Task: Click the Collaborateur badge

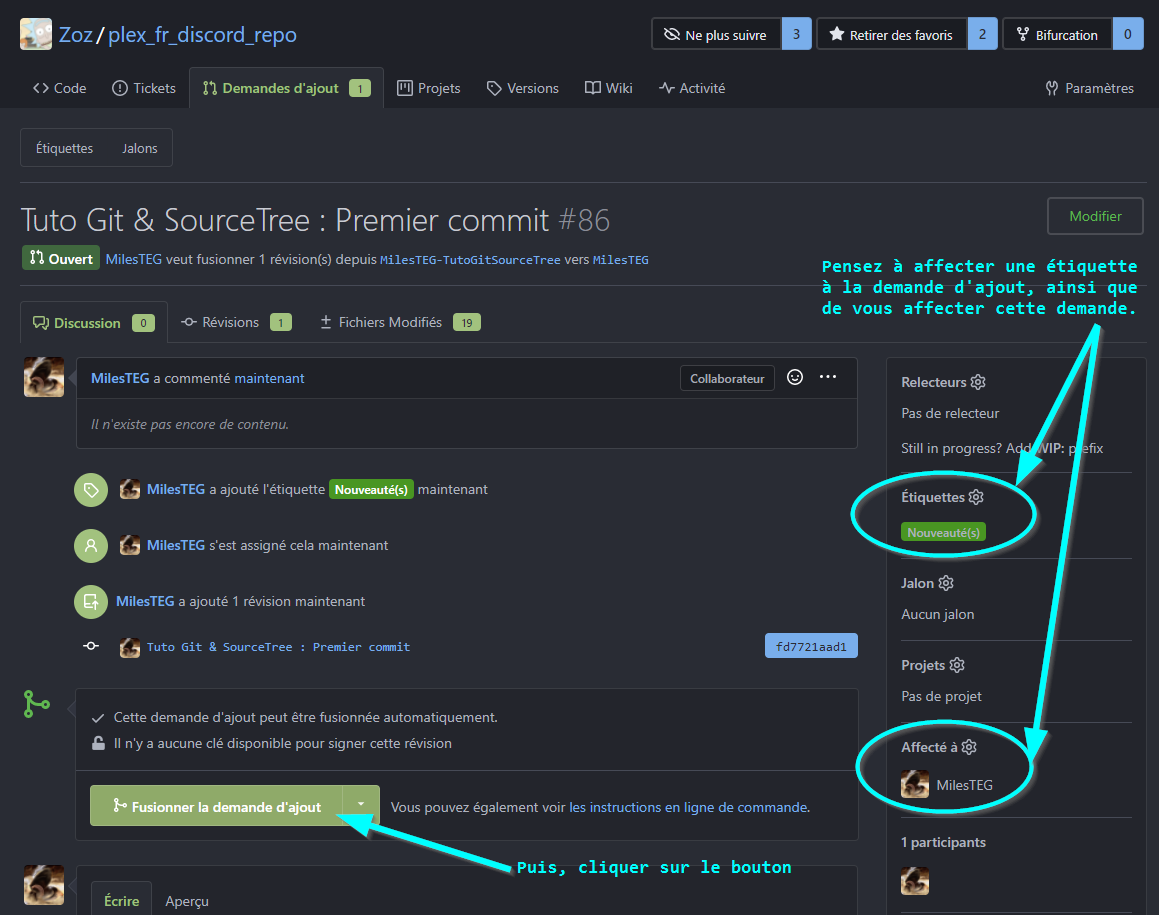Action: tap(727, 378)
